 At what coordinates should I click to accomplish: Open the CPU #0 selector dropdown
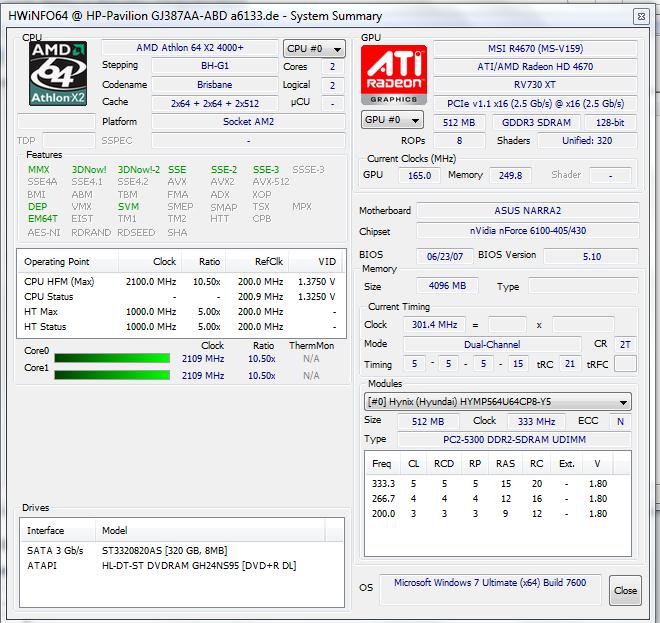(x=314, y=49)
